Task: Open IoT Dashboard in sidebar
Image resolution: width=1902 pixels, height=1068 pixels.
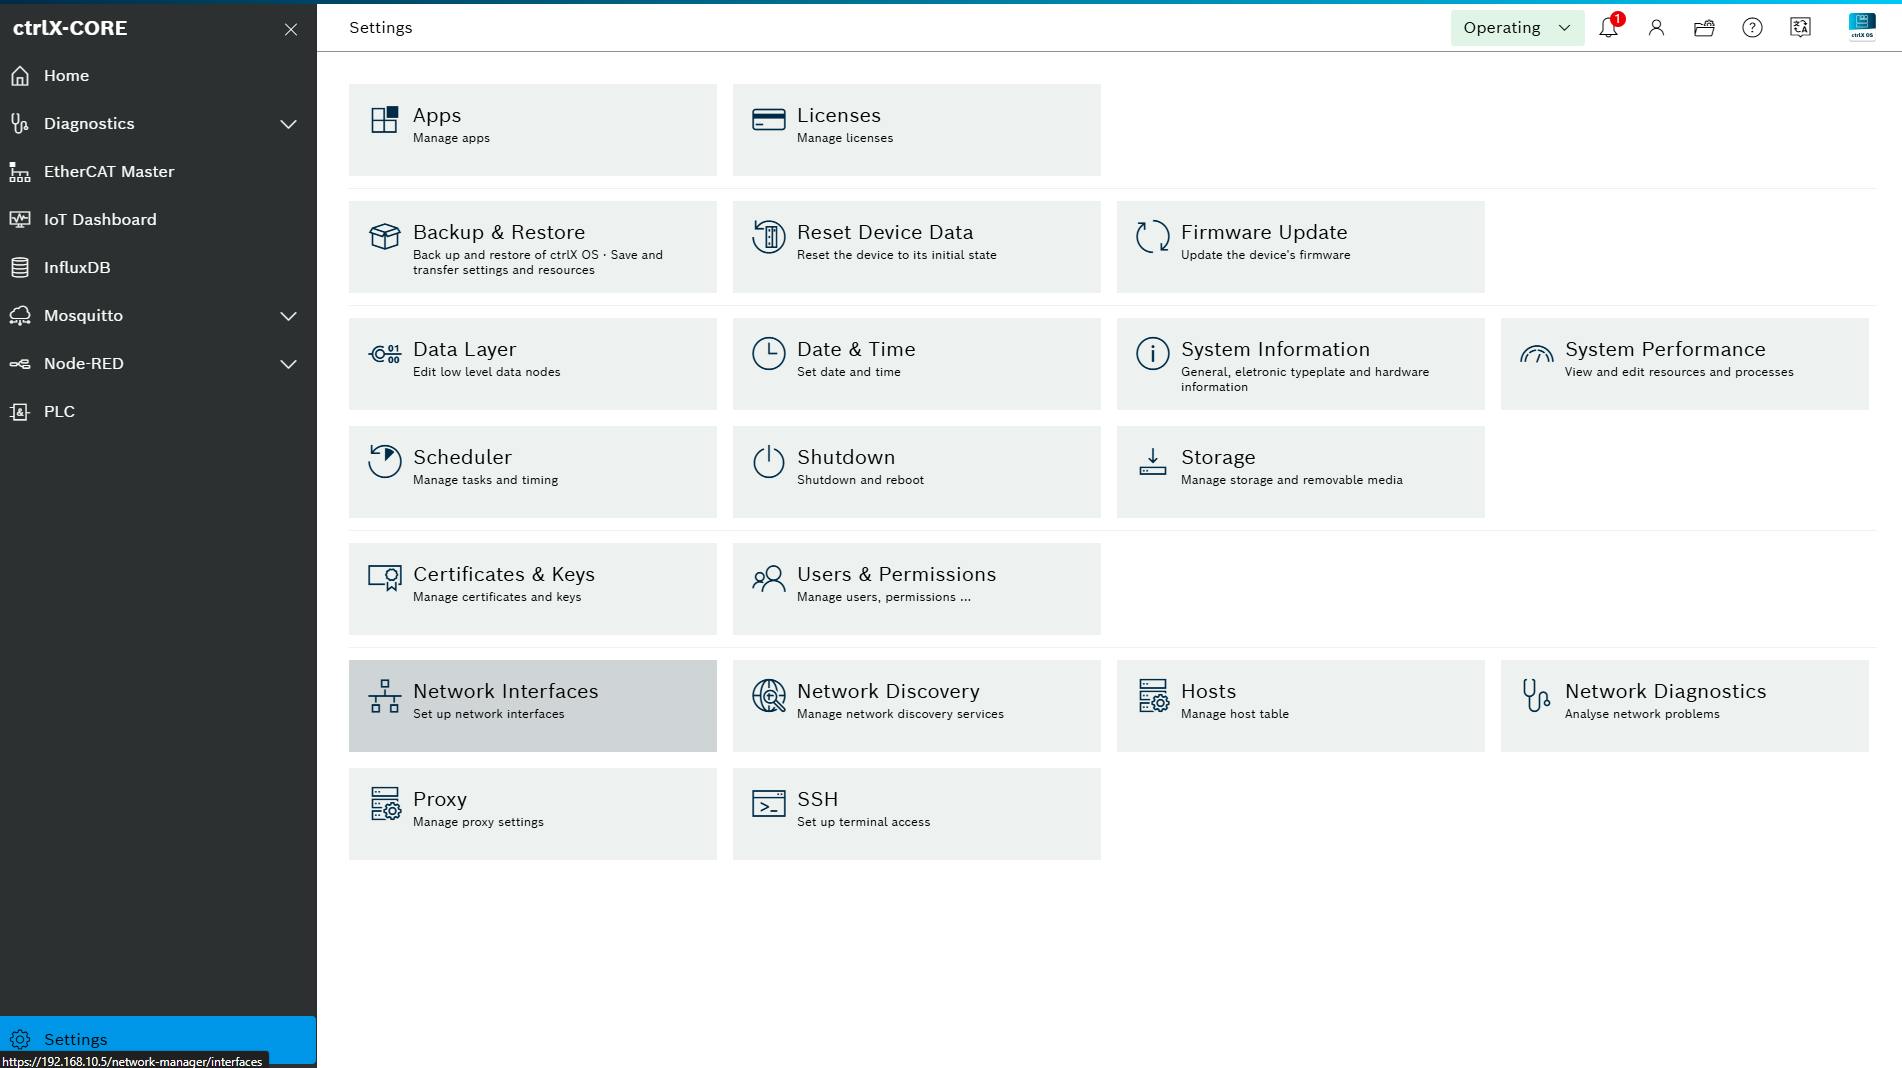Action: (x=158, y=220)
